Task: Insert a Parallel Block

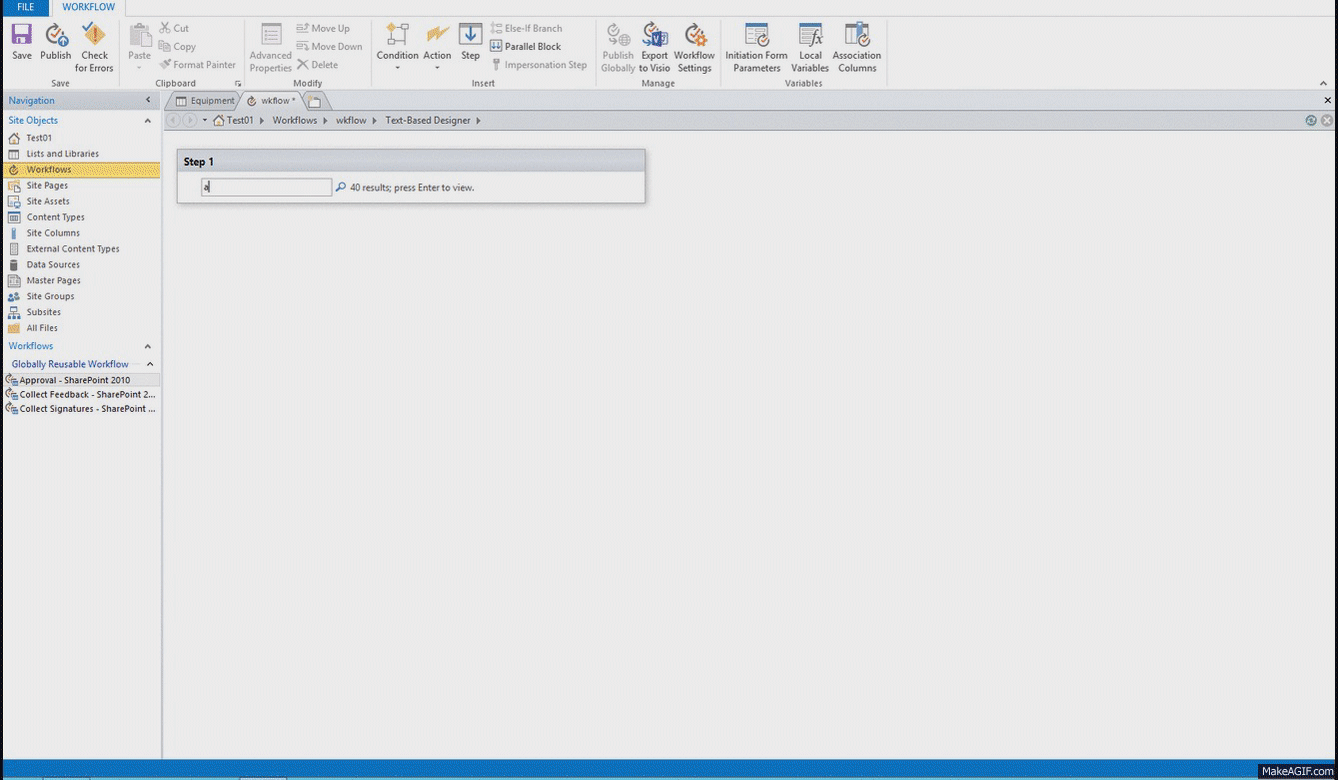Action: [526, 47]
